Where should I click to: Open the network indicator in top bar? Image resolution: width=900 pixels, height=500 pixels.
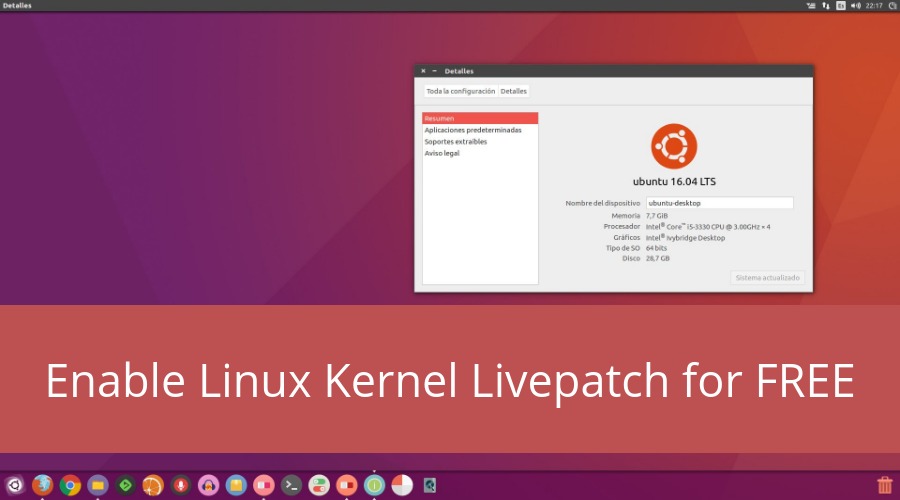pyautogui.click(x=826, y=6)
